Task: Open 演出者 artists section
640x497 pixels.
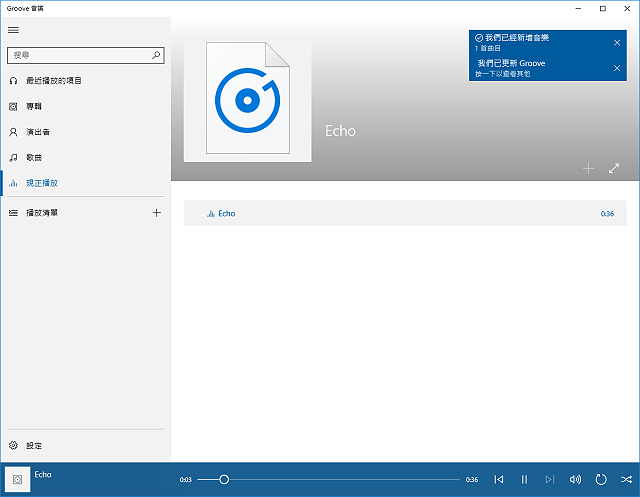Action: tap(86, 132)
